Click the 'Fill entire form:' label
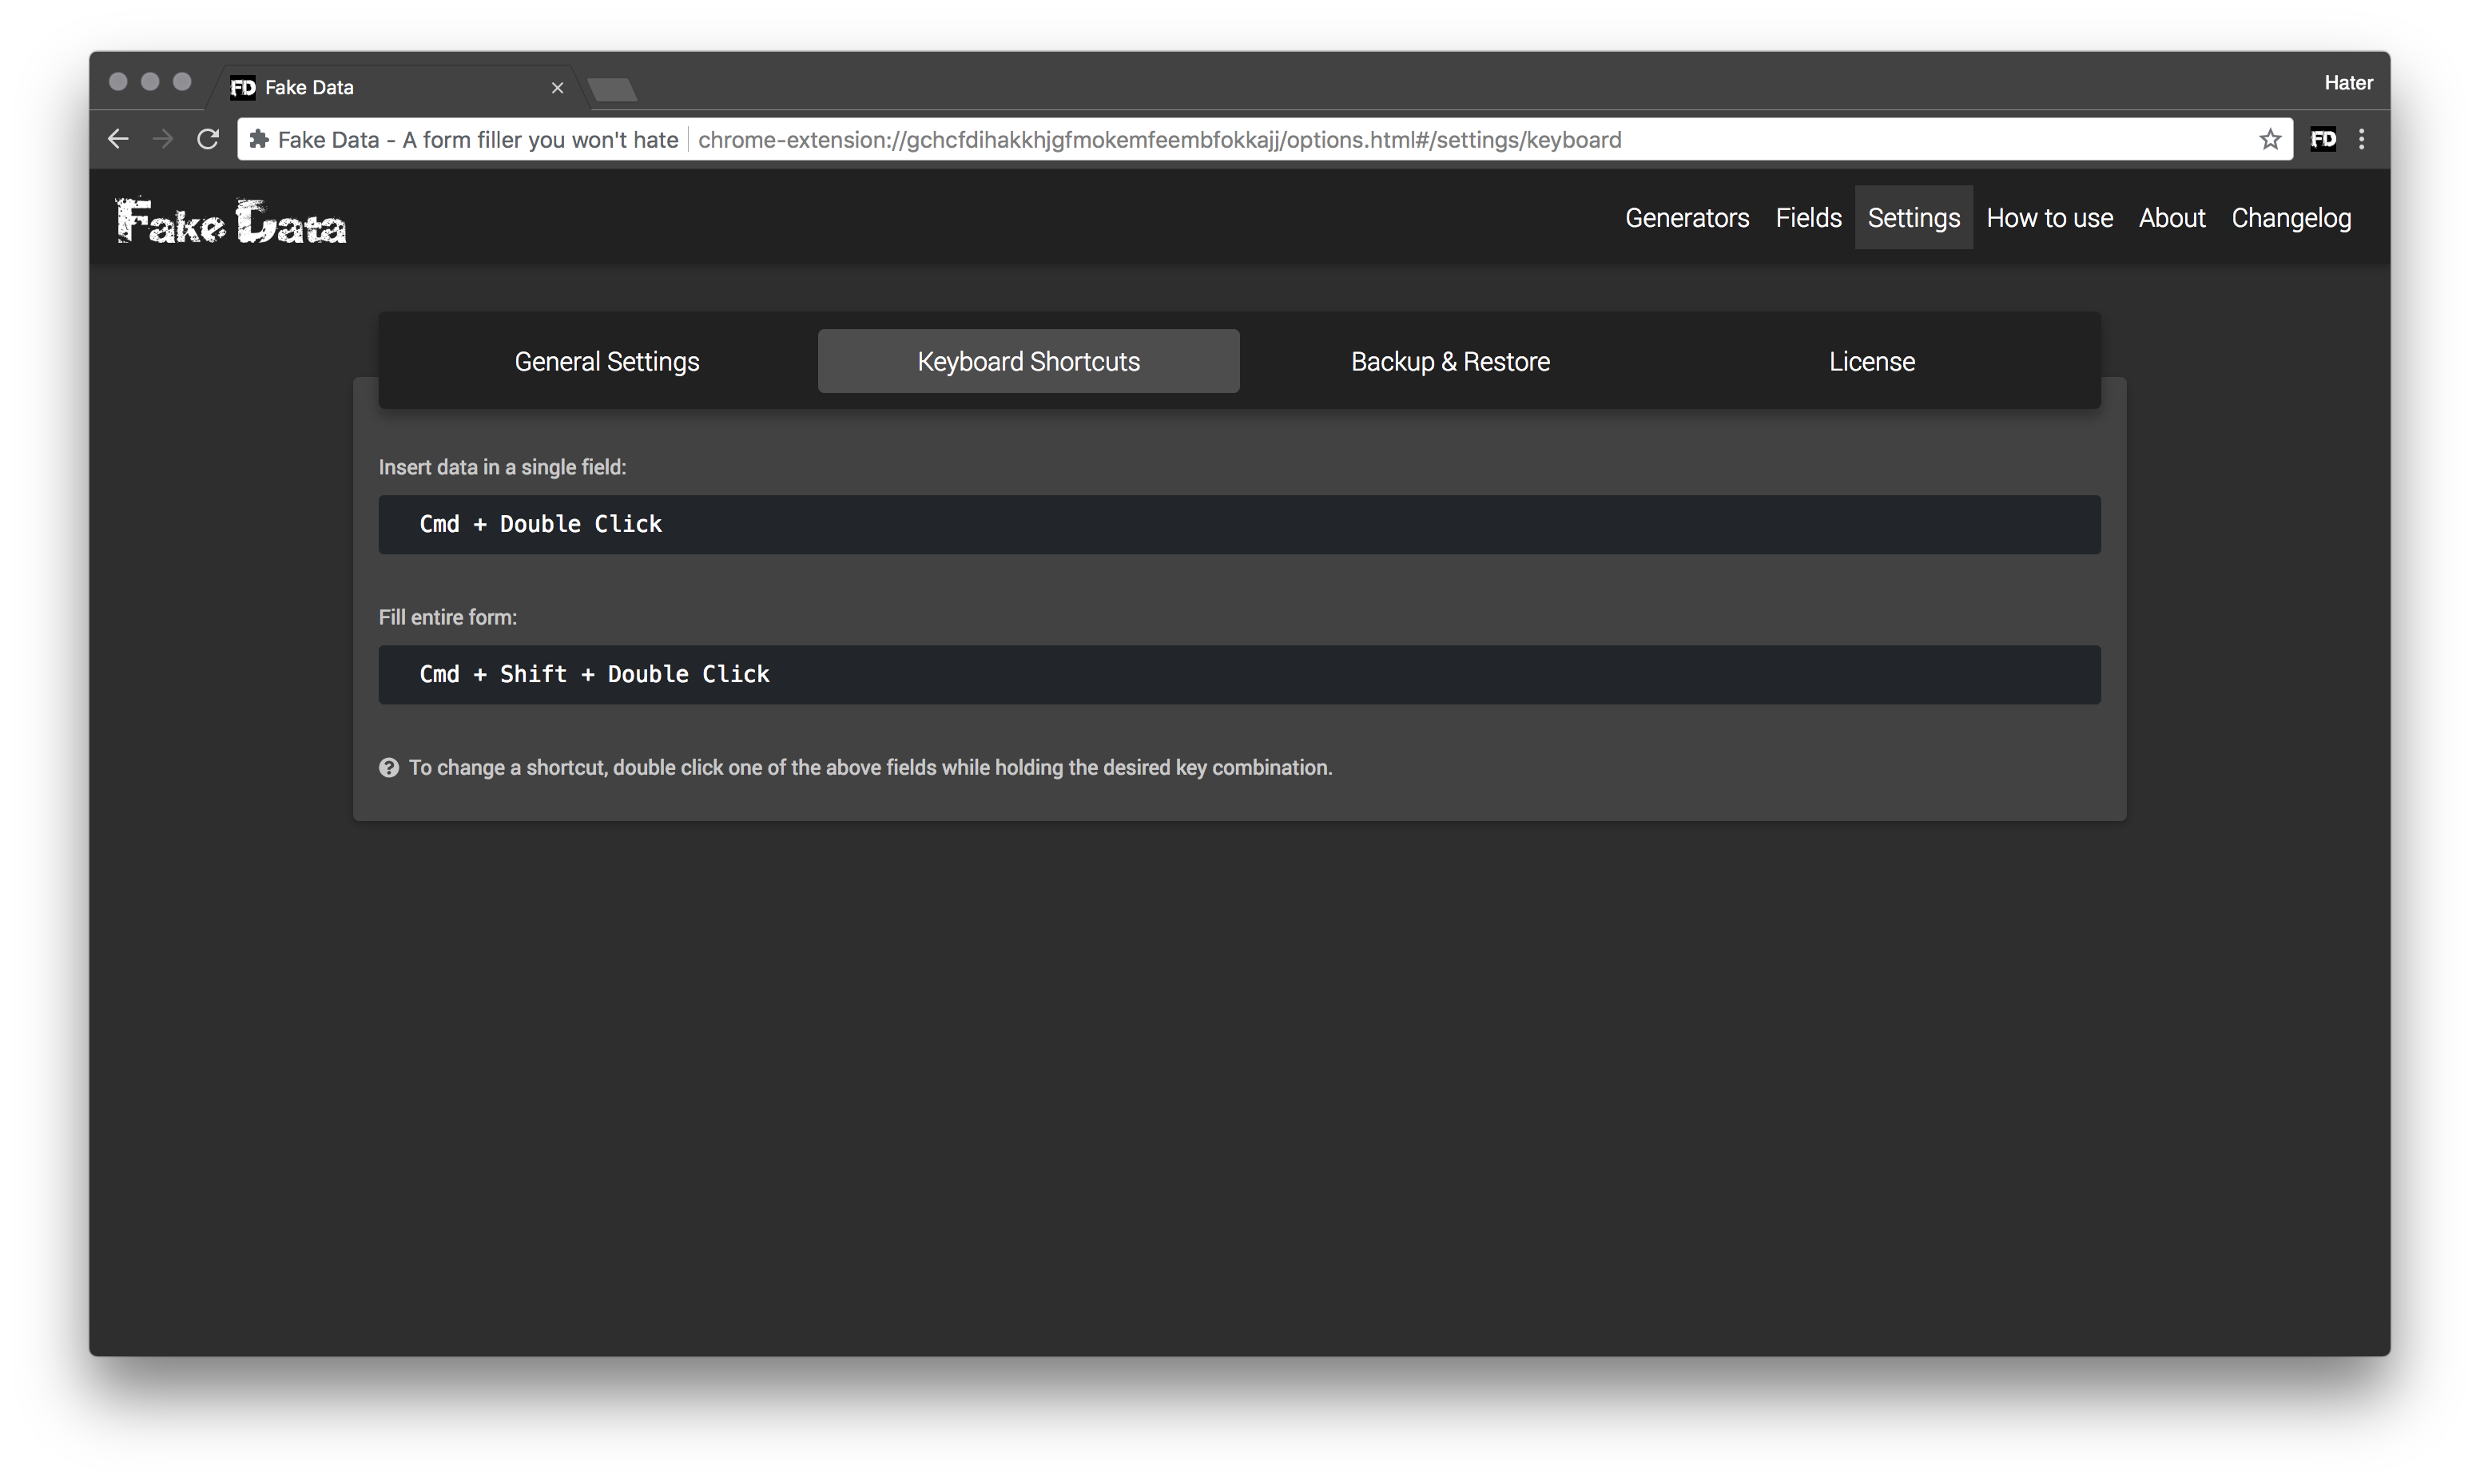The image size is (2480, 1484). coord(447,617)
